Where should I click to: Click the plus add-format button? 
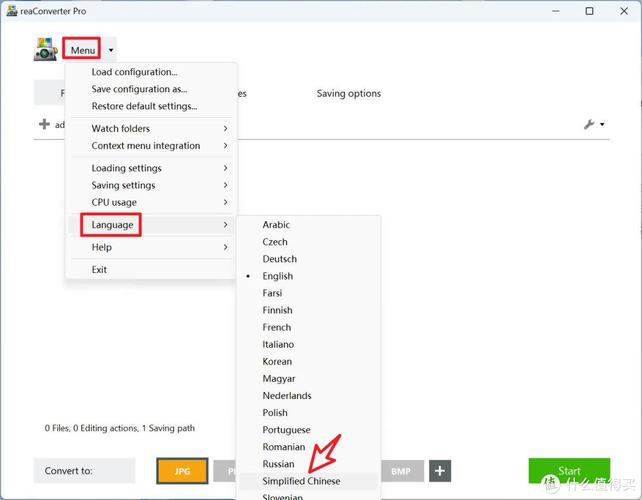[440, 471]
